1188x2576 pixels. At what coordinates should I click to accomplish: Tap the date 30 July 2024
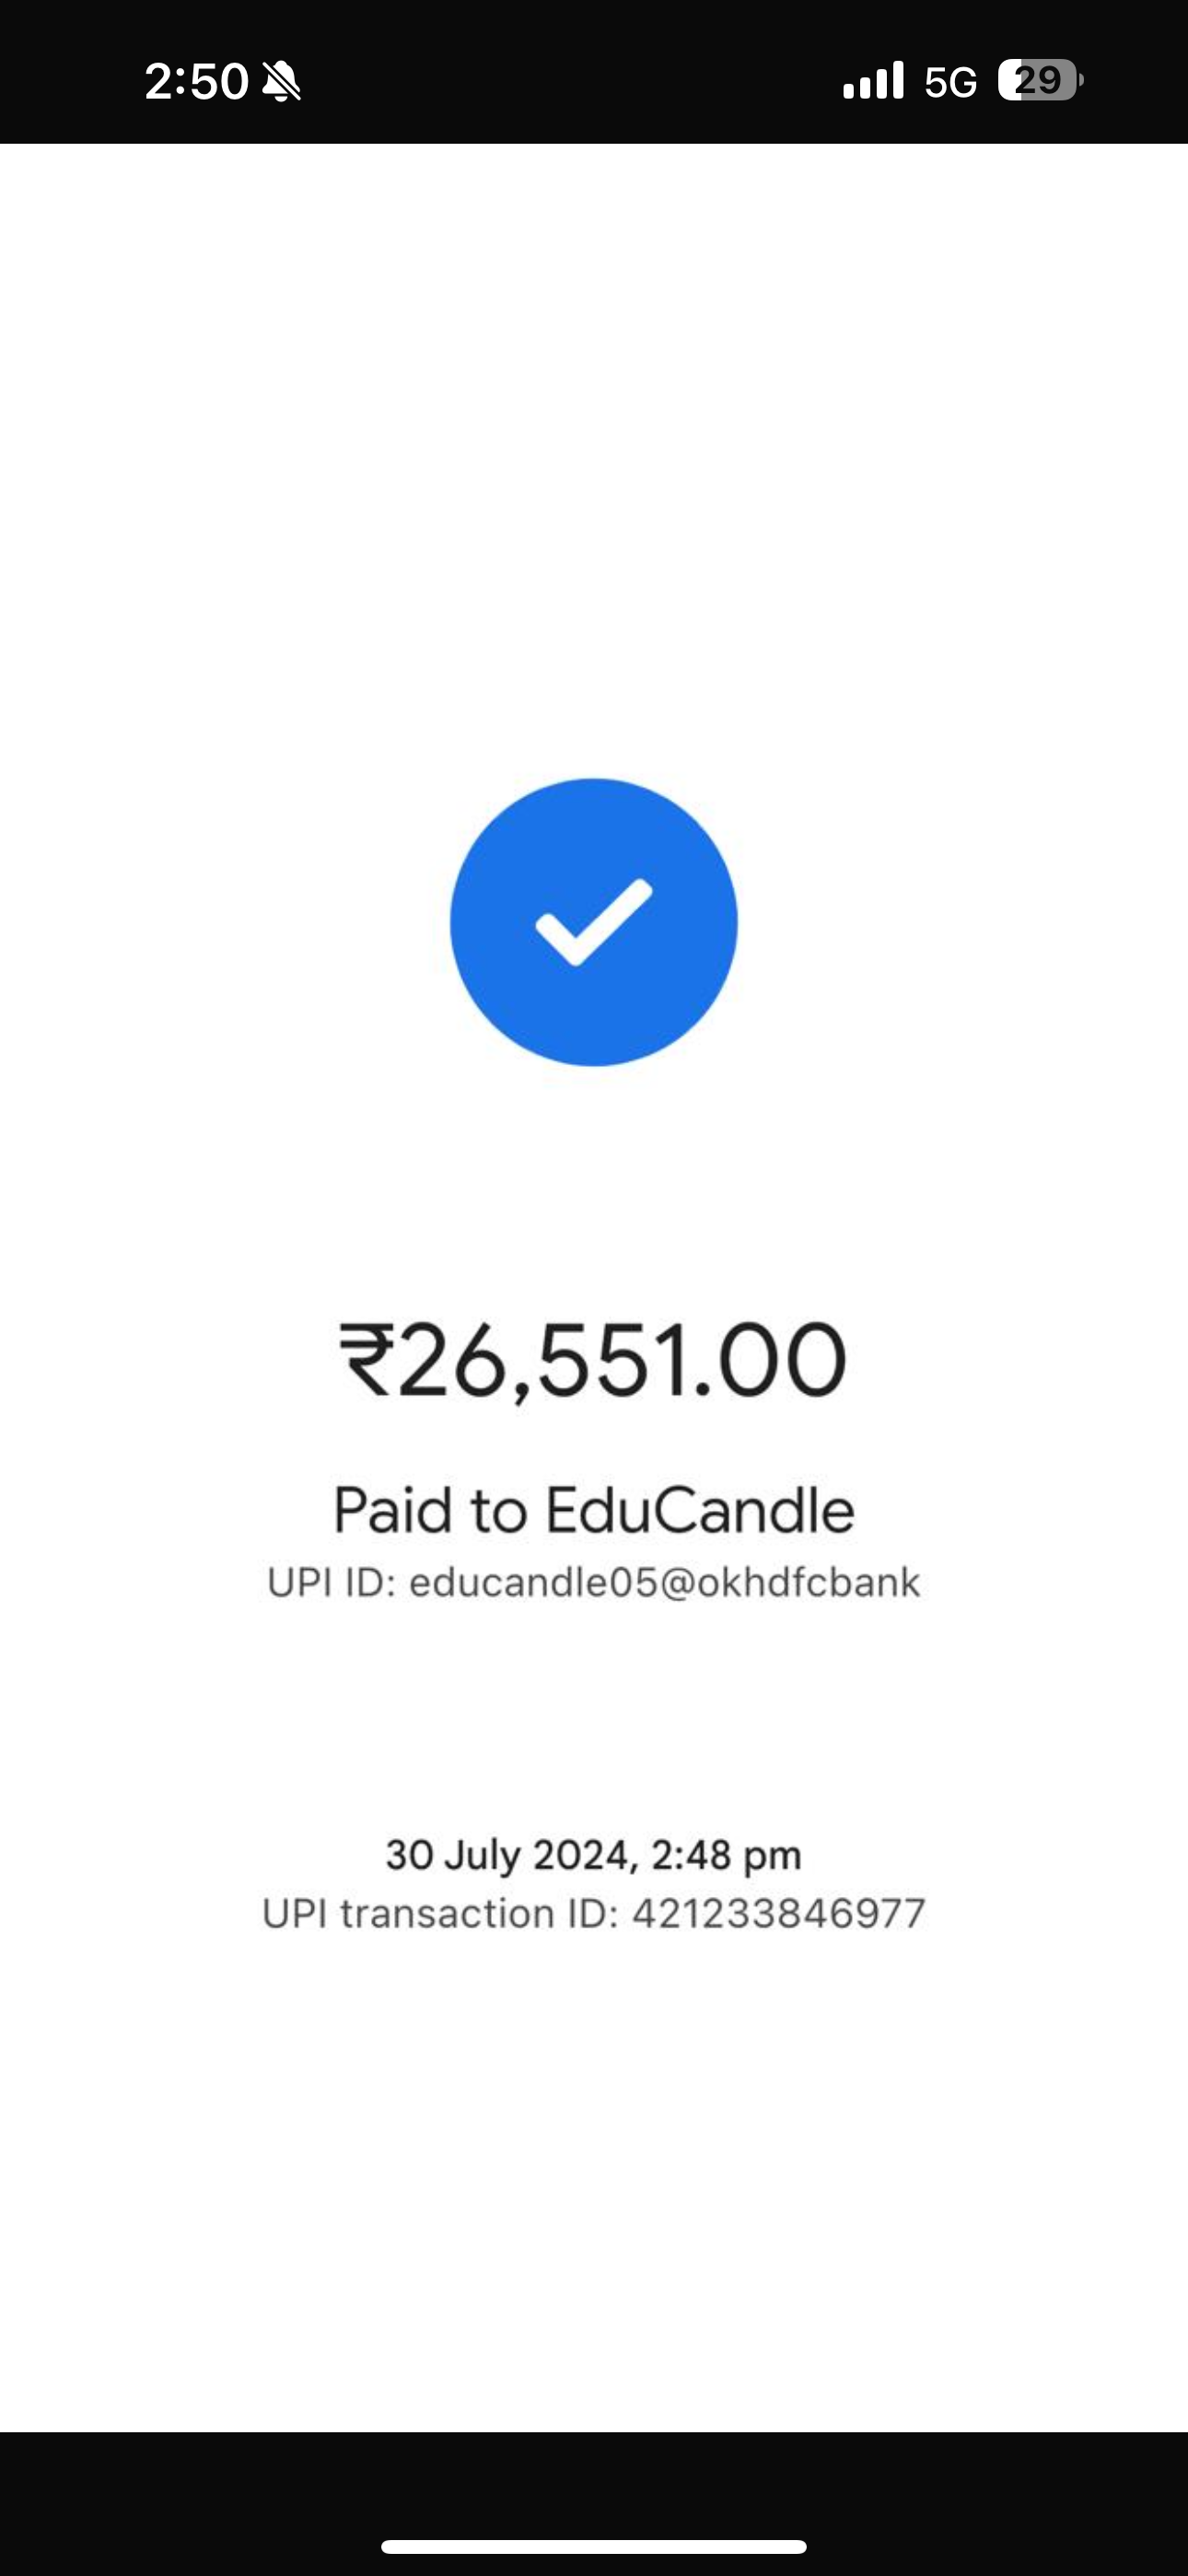pos(508,1854)
